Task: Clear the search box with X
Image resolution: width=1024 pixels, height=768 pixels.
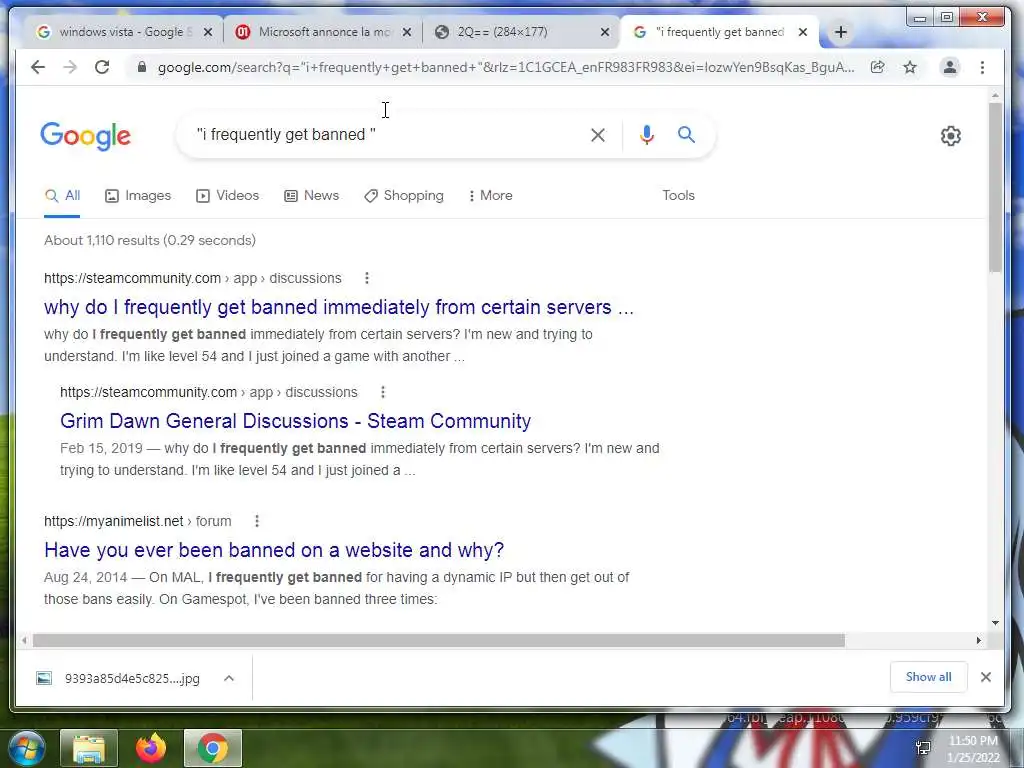Action: [598, 135]
